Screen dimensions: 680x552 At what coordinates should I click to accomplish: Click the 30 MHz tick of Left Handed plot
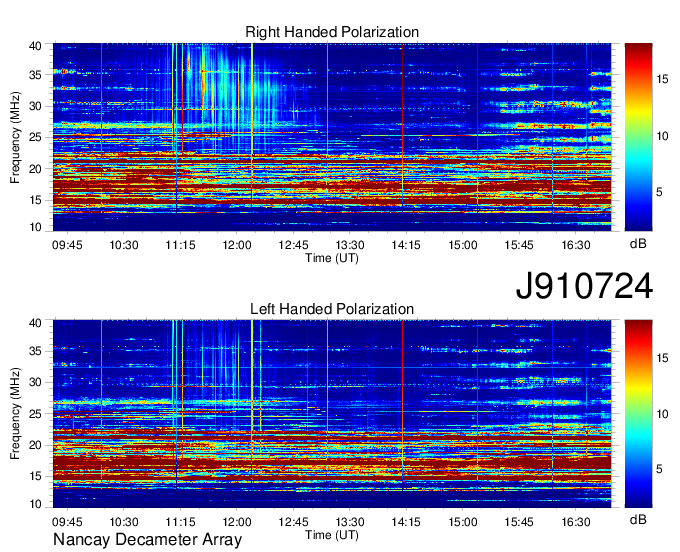(36, 382)
